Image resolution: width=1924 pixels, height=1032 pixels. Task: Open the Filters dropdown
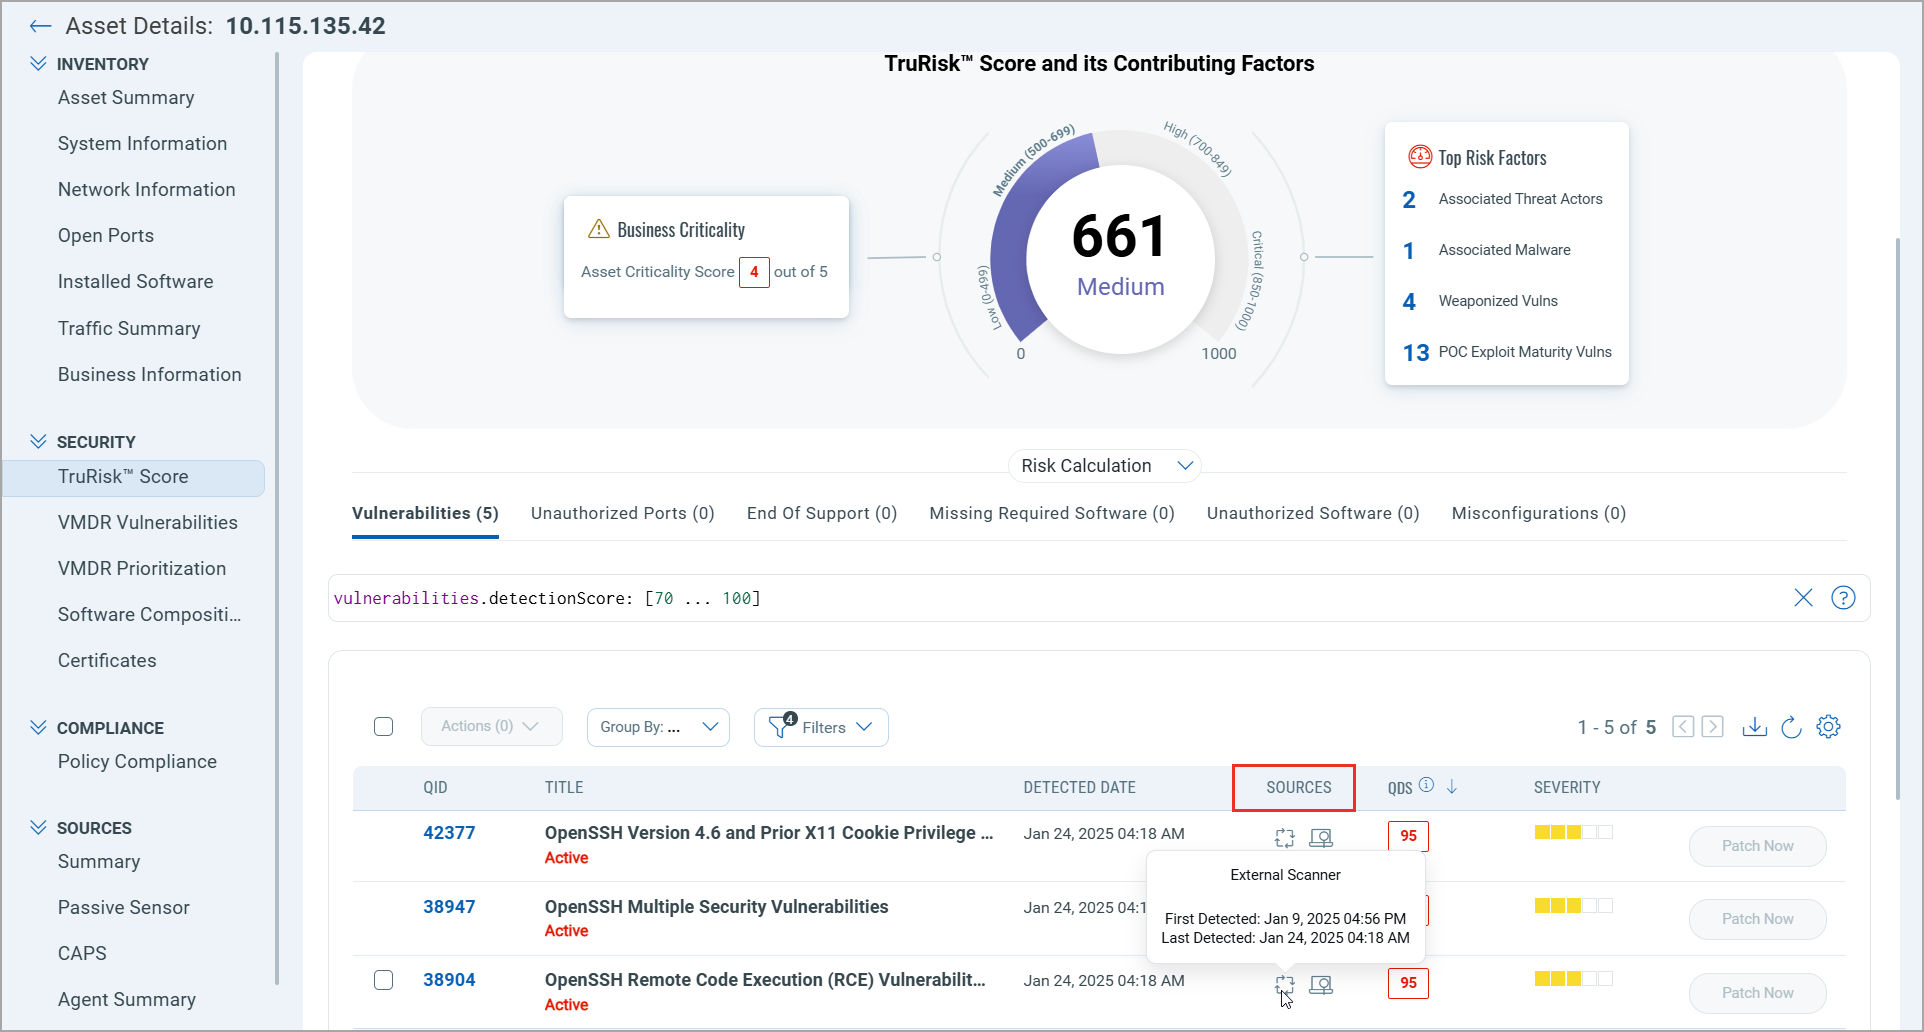(821, 727)
